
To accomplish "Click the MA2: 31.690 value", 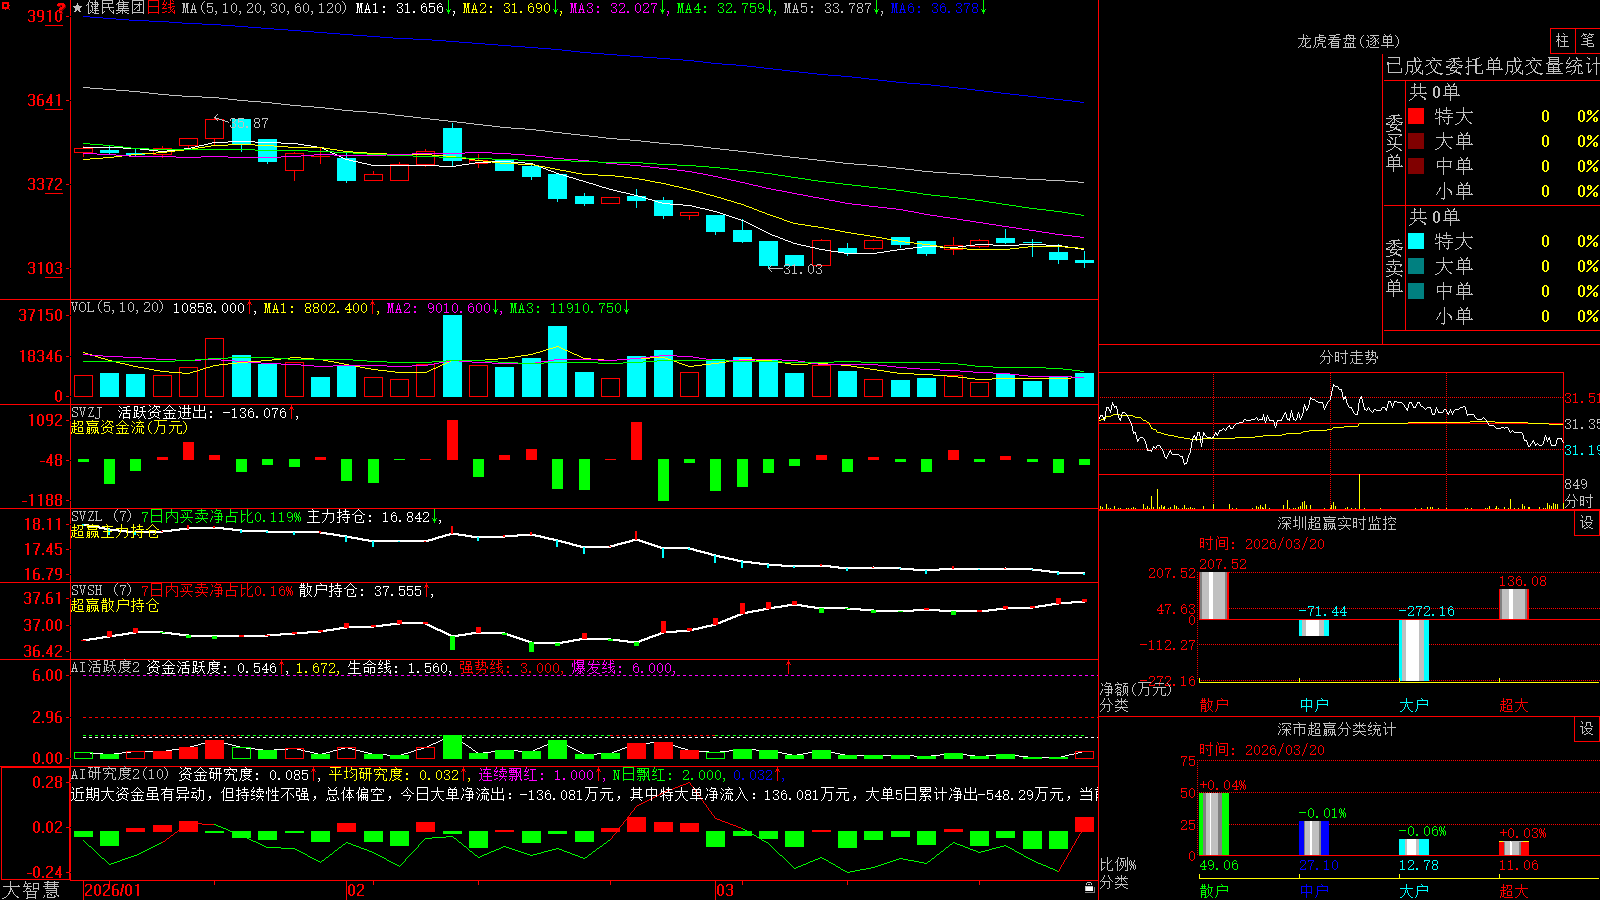I will coord(512,8).
